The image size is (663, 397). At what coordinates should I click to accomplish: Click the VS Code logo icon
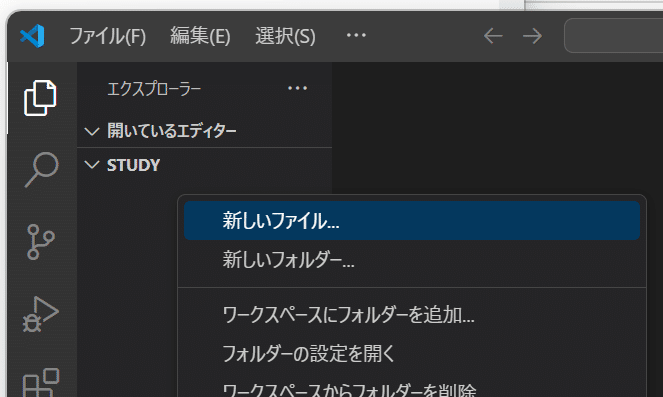[x=32, y=36]
